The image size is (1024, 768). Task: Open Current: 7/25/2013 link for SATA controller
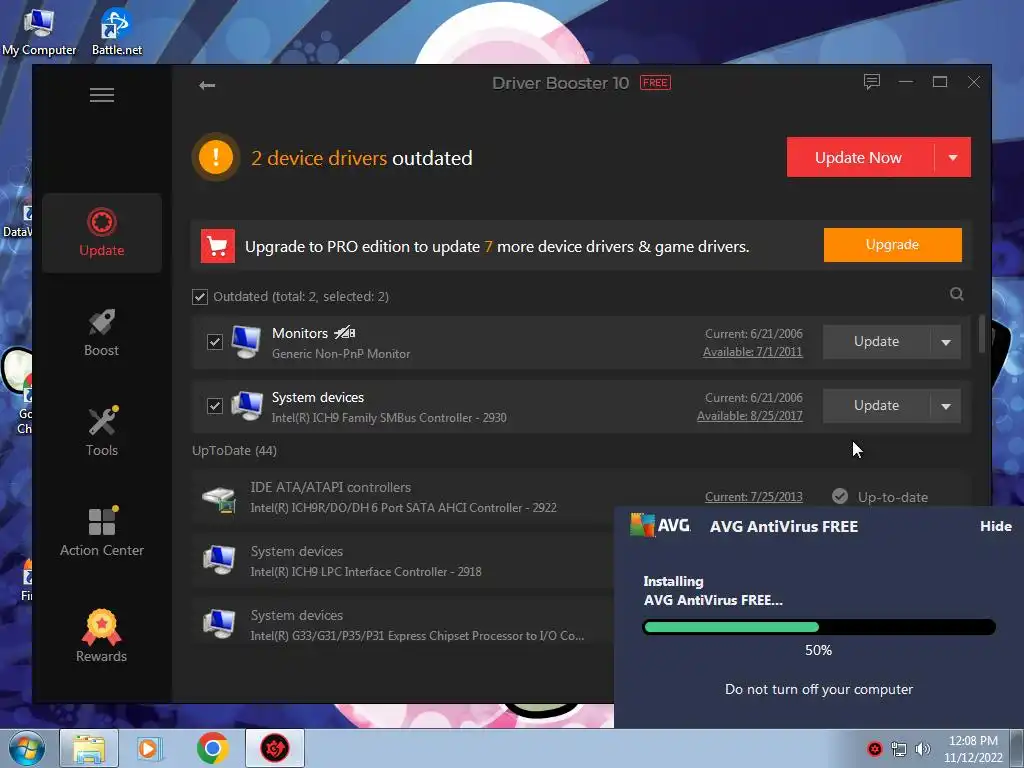754,497
